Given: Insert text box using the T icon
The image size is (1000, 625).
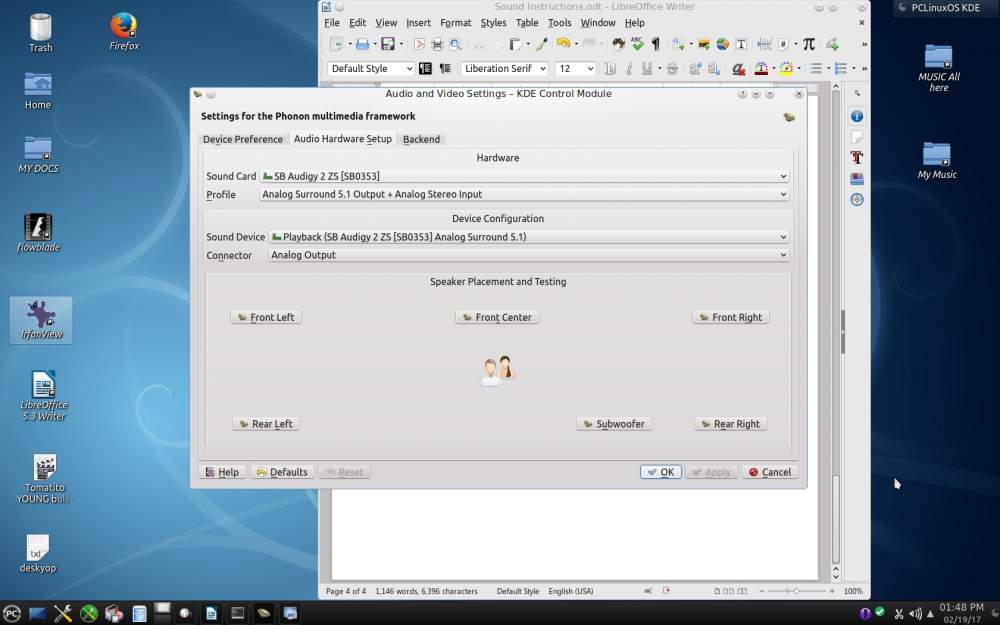Looking at the screenshot, I should point(741,44).
